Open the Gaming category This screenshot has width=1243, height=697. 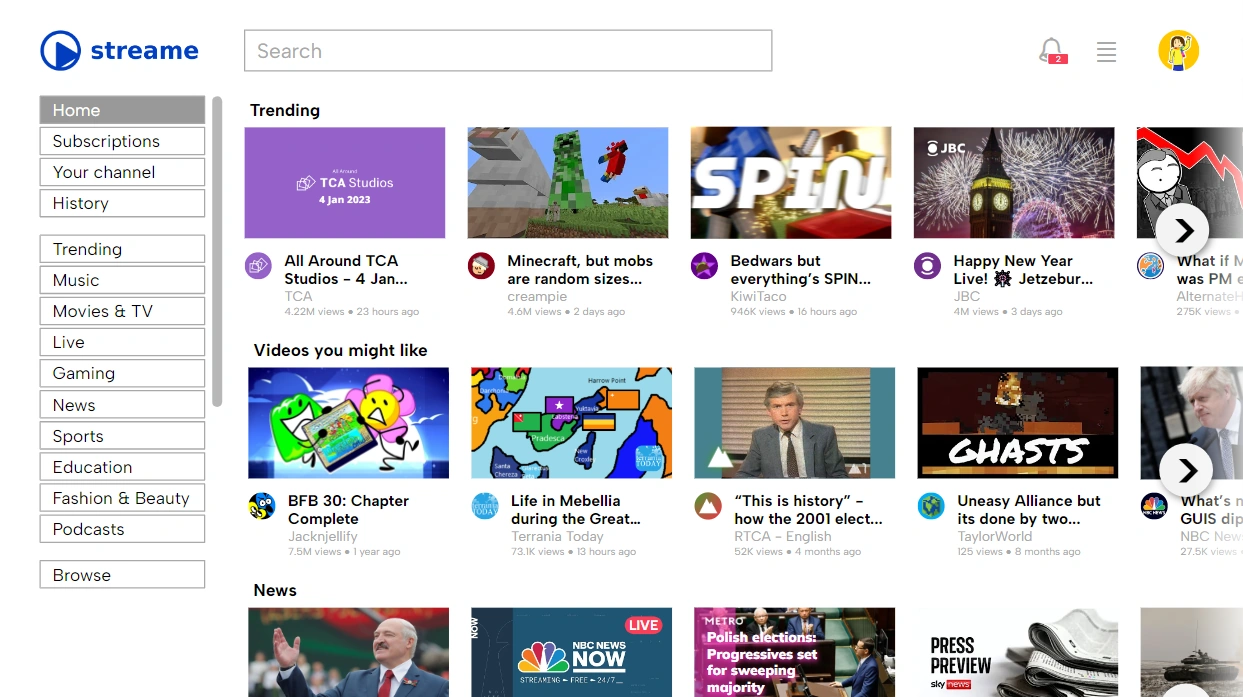[122, 373]
